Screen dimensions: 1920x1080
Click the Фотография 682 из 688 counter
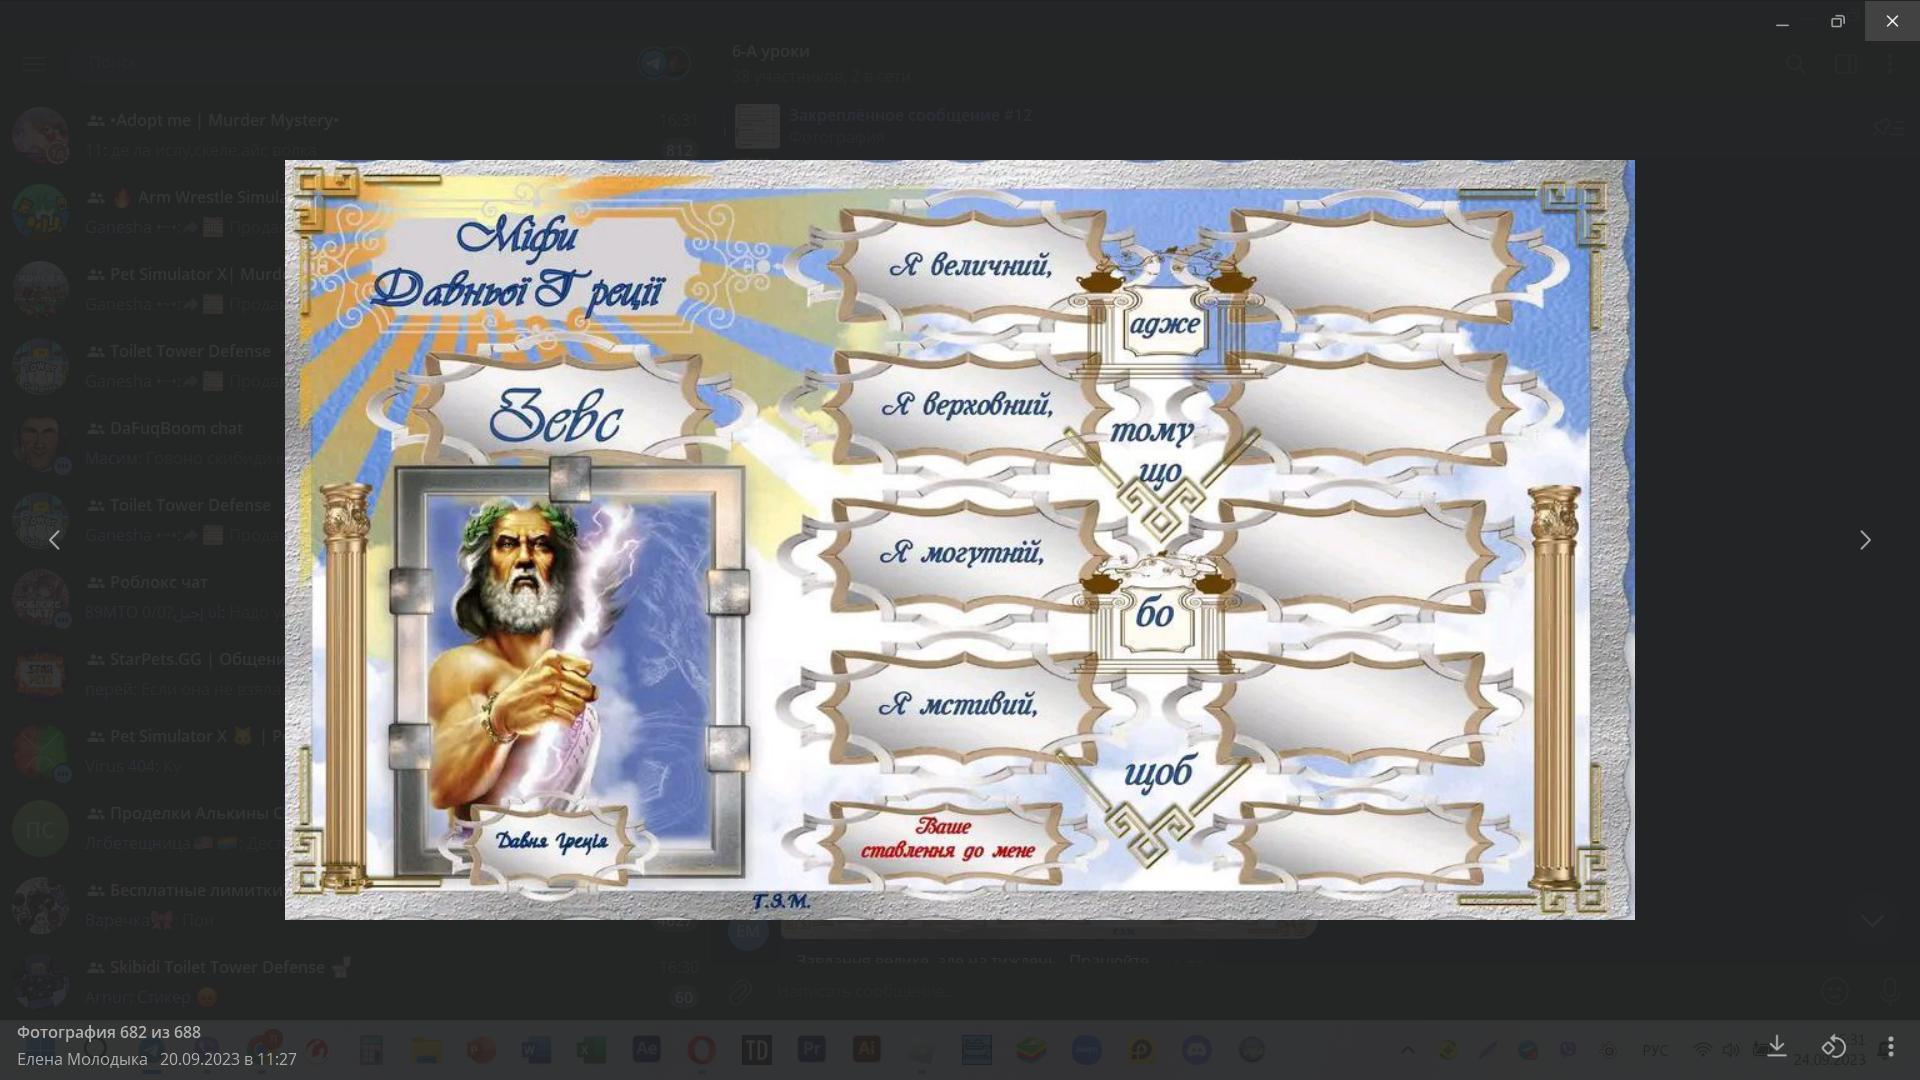pos(108,1032)
